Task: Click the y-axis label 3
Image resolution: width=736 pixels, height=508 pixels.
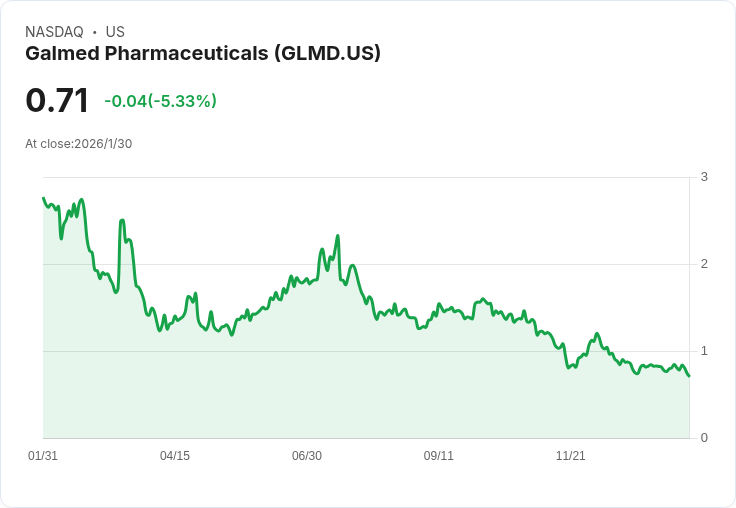Action: [704, 177]
